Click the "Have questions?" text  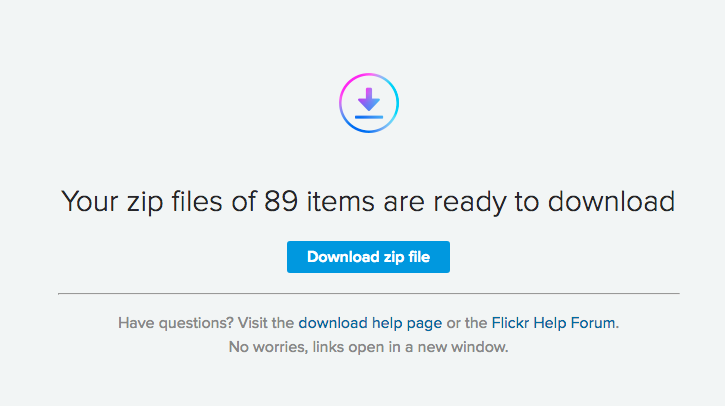point(176,323)
